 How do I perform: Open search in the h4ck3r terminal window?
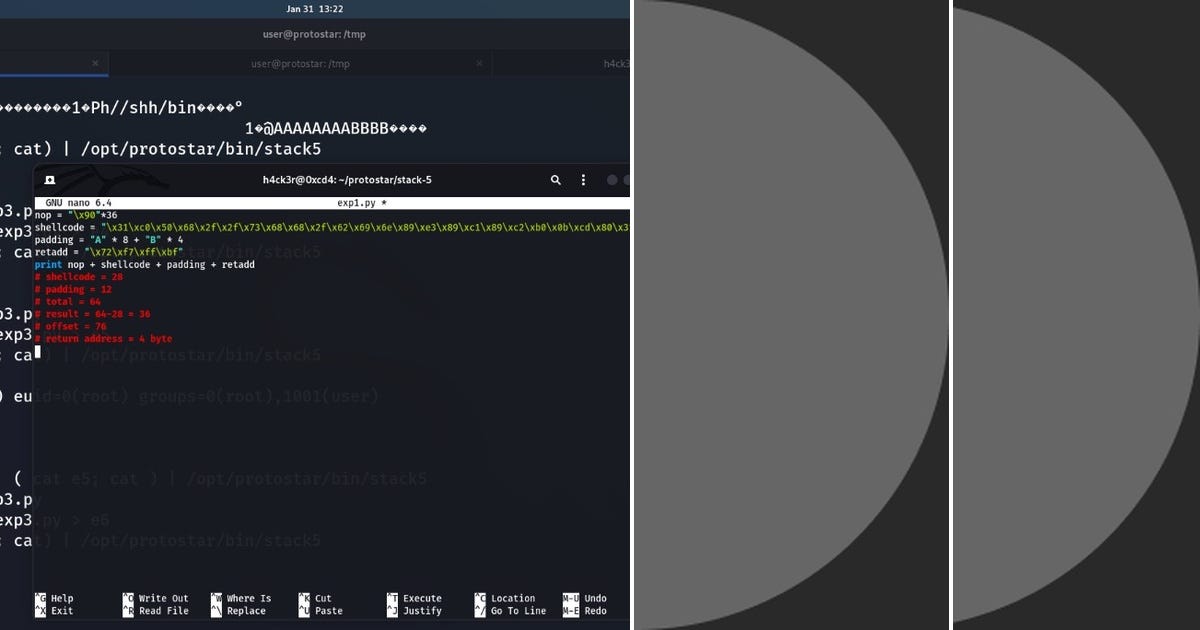556,180
